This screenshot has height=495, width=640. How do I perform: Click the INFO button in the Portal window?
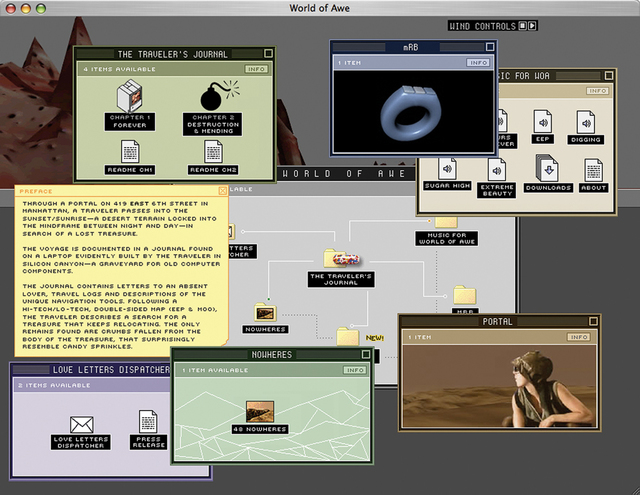click(579, 337)
